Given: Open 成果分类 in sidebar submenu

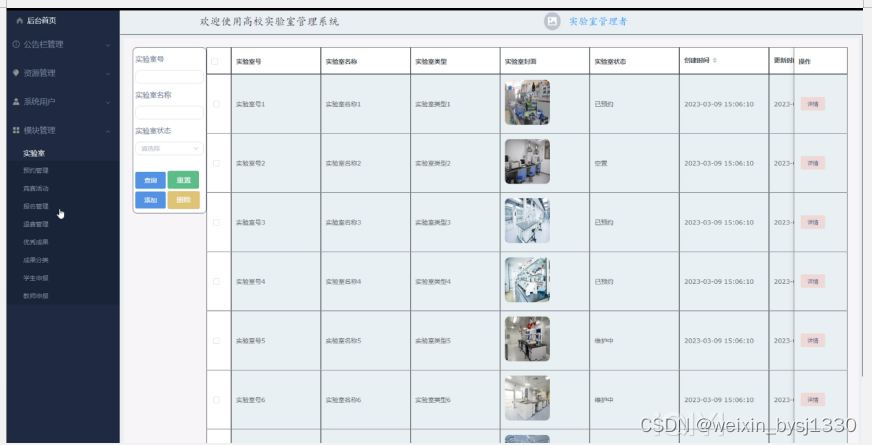Looking at the screenshot, I should (36, 260).
